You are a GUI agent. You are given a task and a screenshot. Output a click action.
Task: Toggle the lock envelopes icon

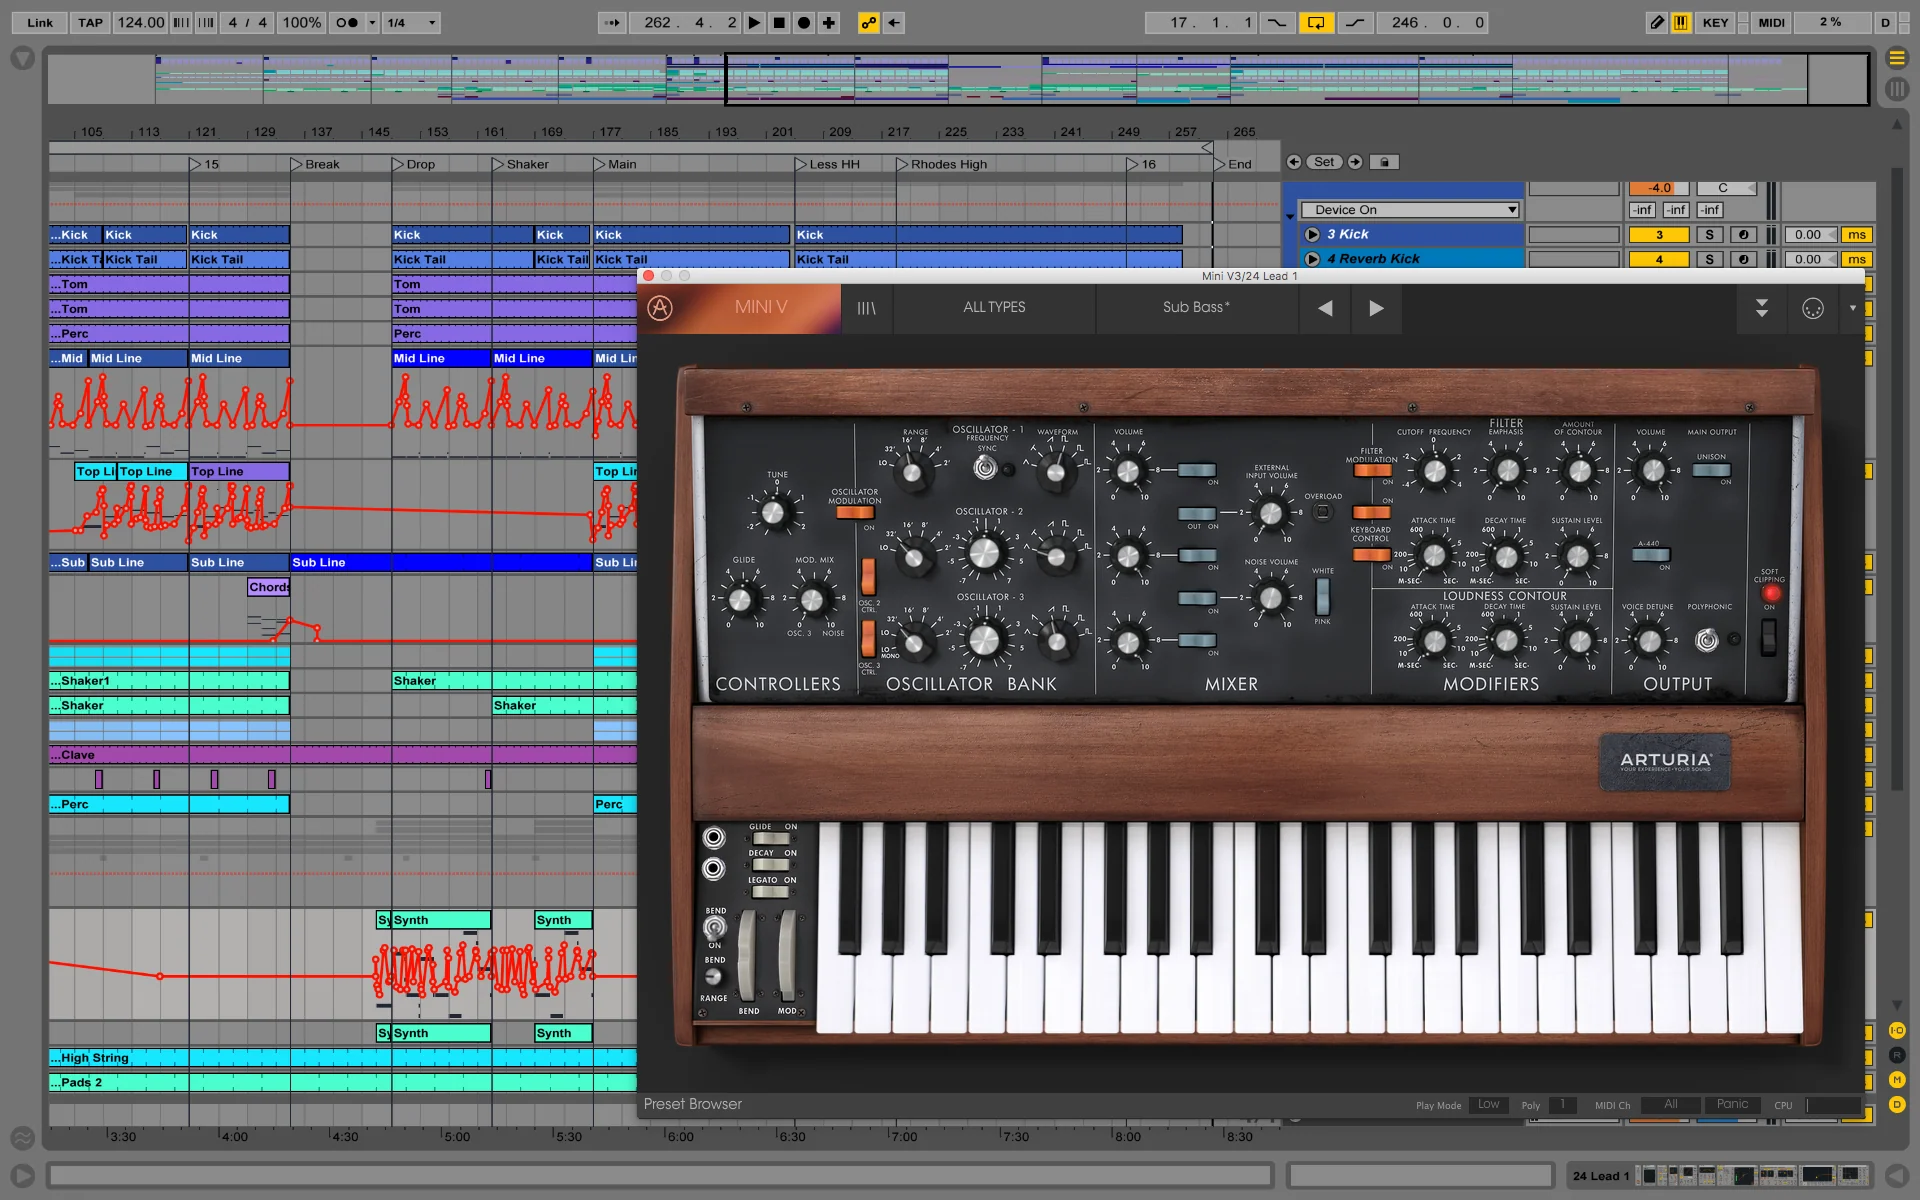(x=1384, y=162)
